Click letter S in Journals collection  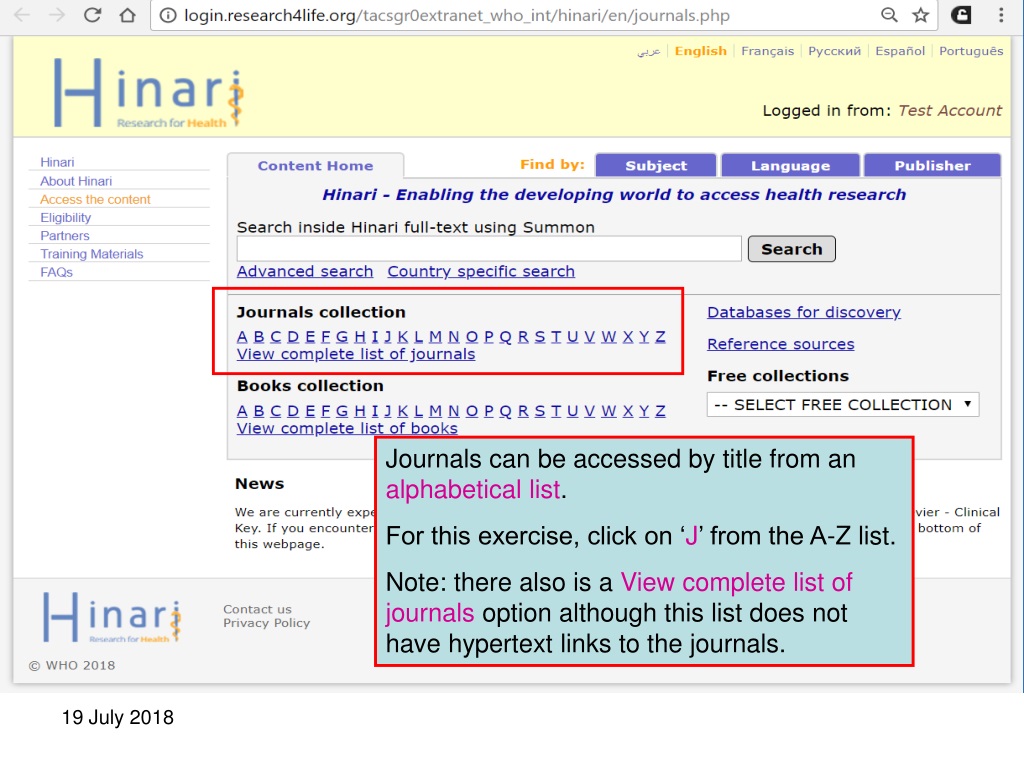539,337
